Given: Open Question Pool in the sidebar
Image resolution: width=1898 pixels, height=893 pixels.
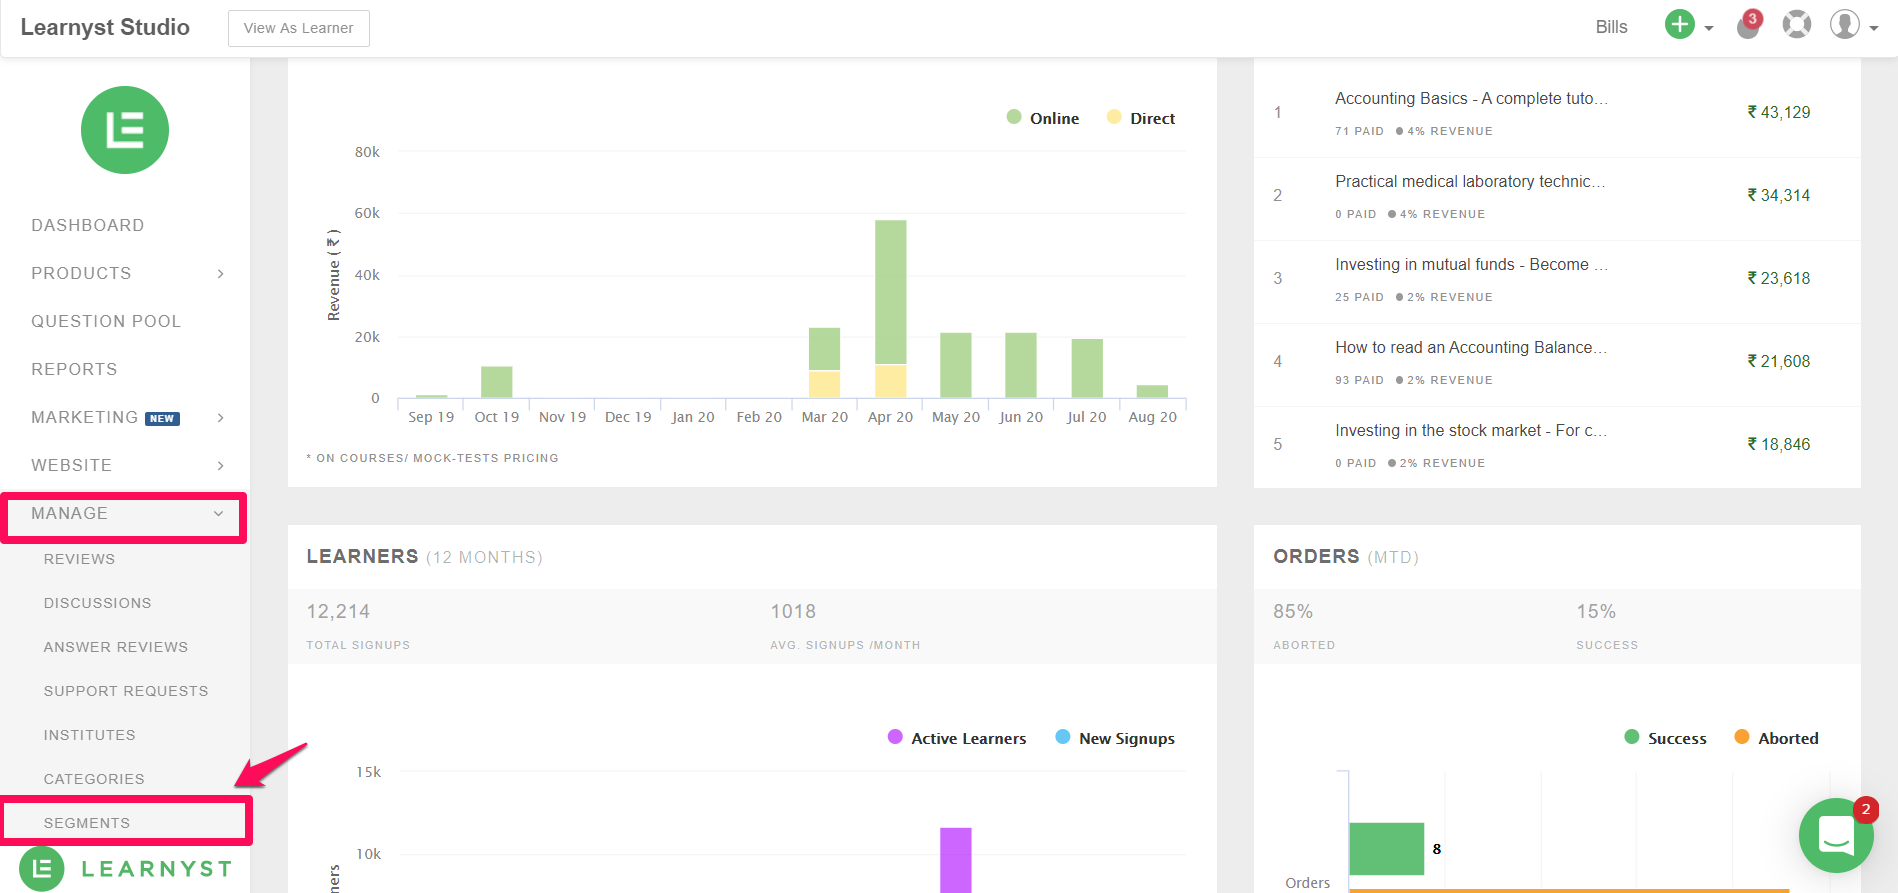Looking at the screenshot, I should (106, 321).
